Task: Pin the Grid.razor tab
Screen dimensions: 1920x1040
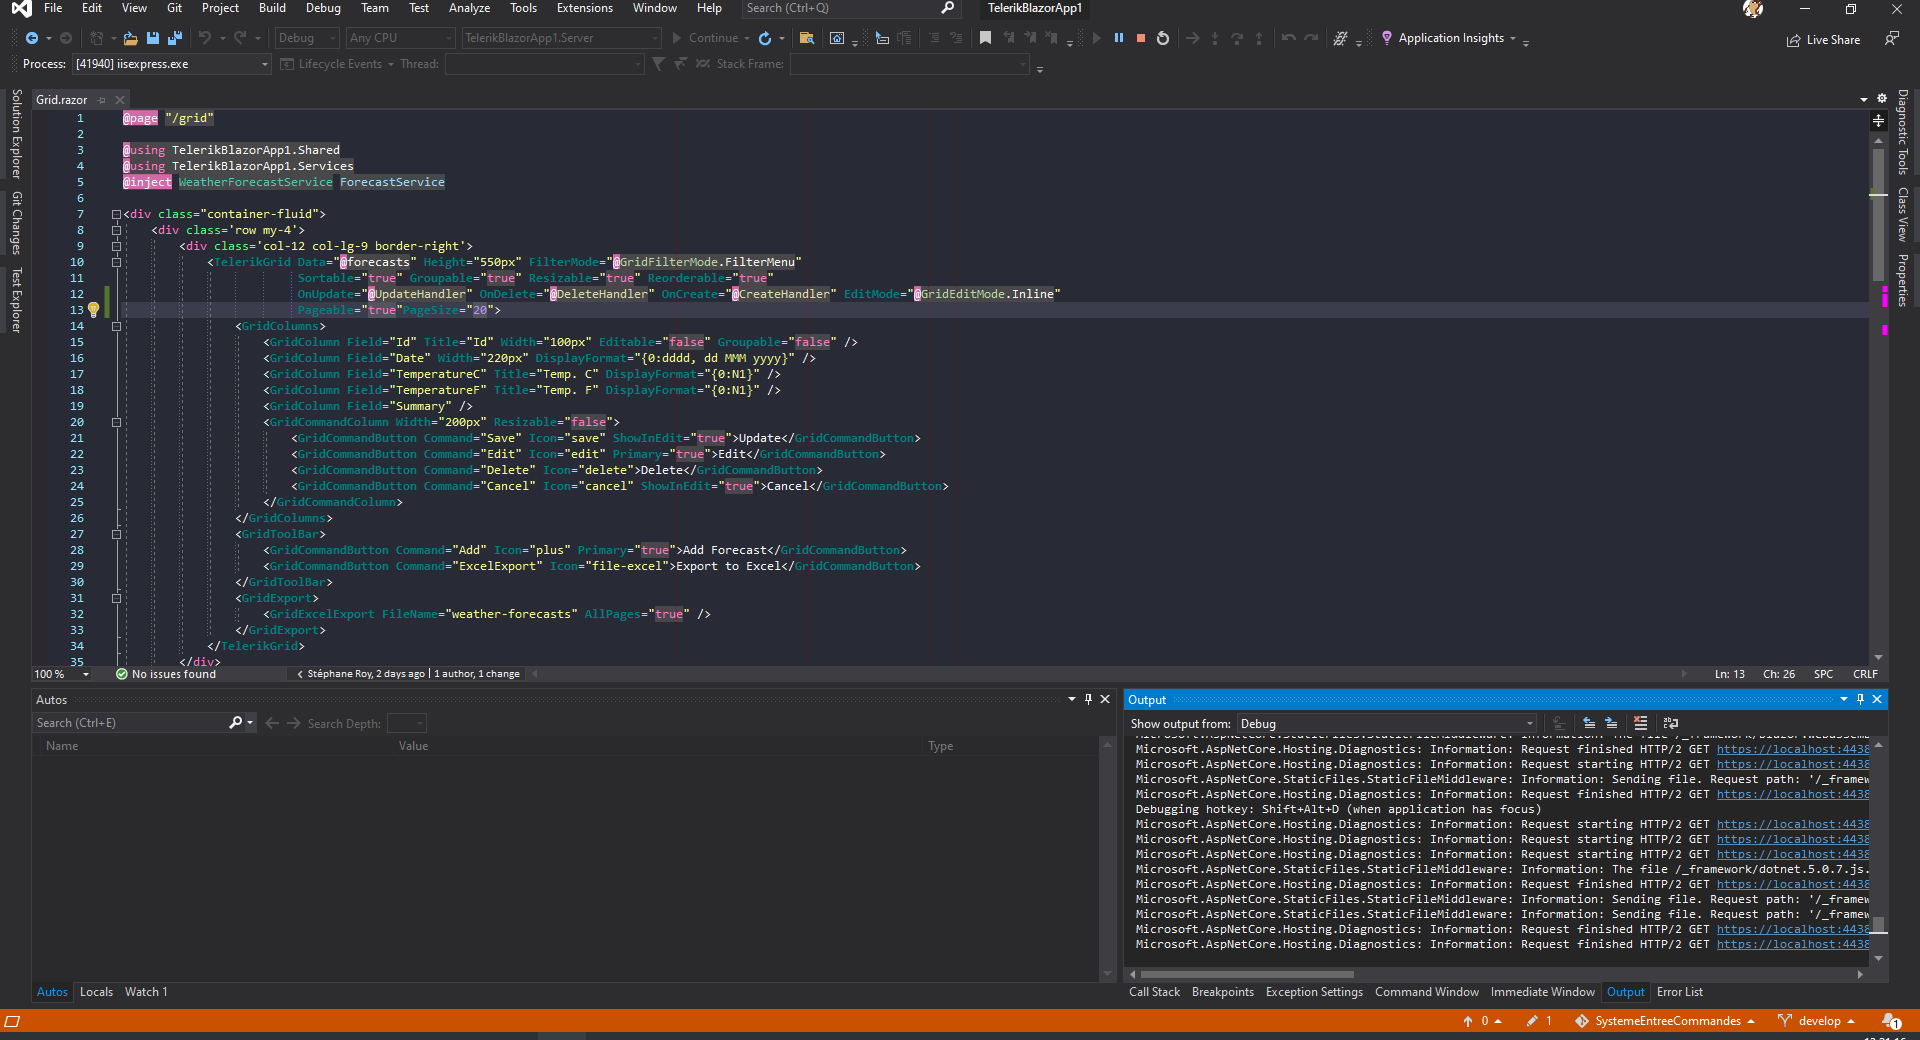Action: click(x=102, y=100)
